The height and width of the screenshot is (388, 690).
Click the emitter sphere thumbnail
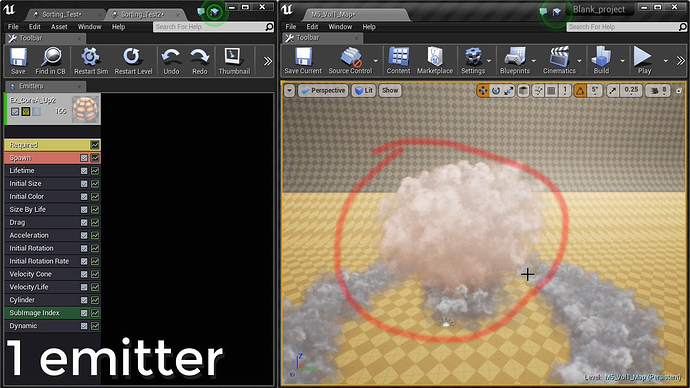(x=85, y=109)
